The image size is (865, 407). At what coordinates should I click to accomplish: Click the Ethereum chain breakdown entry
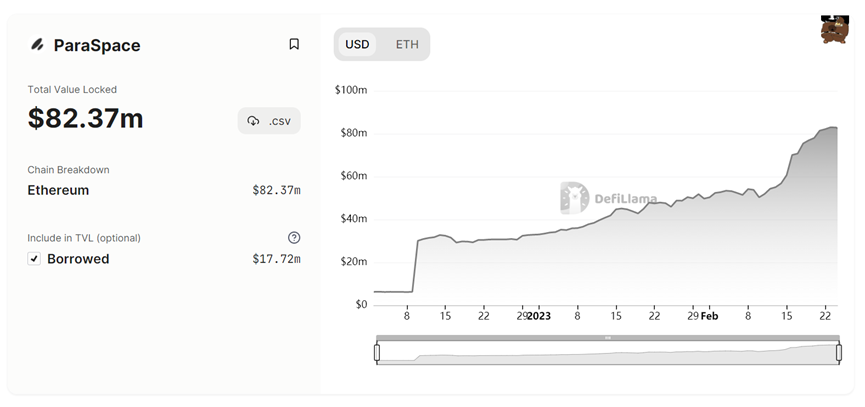(58, 190)
